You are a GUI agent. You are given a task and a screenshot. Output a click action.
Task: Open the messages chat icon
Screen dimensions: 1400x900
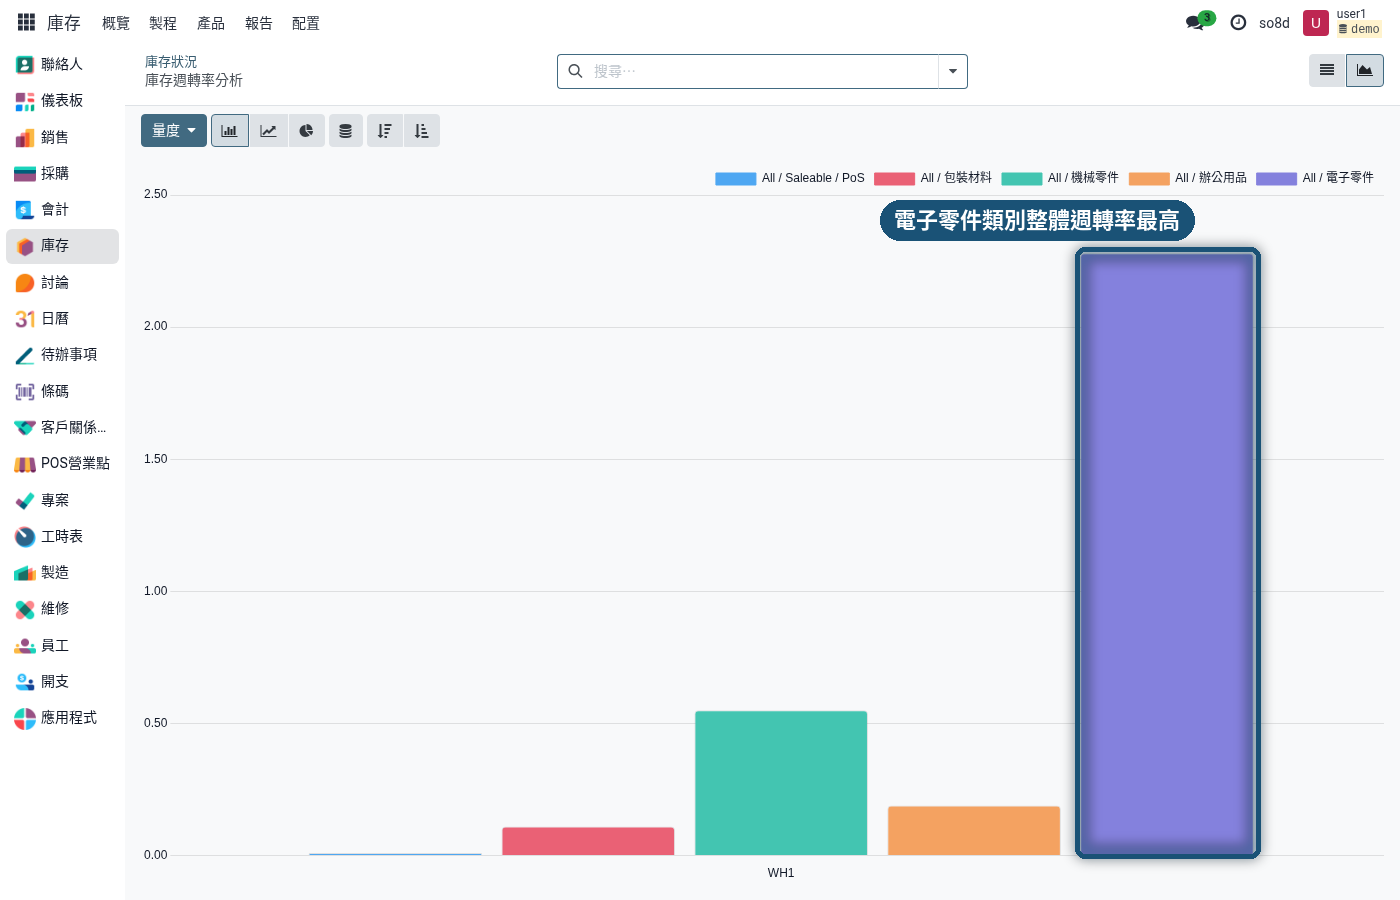coord(1198,22)
